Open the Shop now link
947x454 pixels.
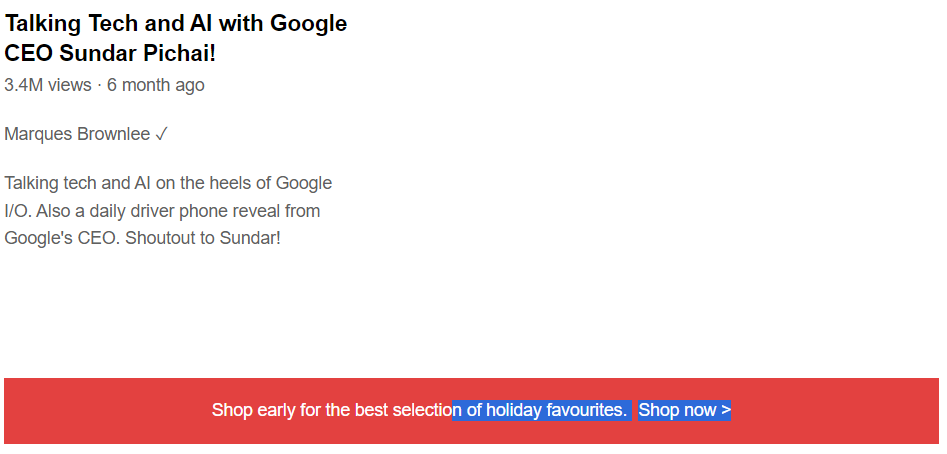pyautogui.click(x=684, y=411)
